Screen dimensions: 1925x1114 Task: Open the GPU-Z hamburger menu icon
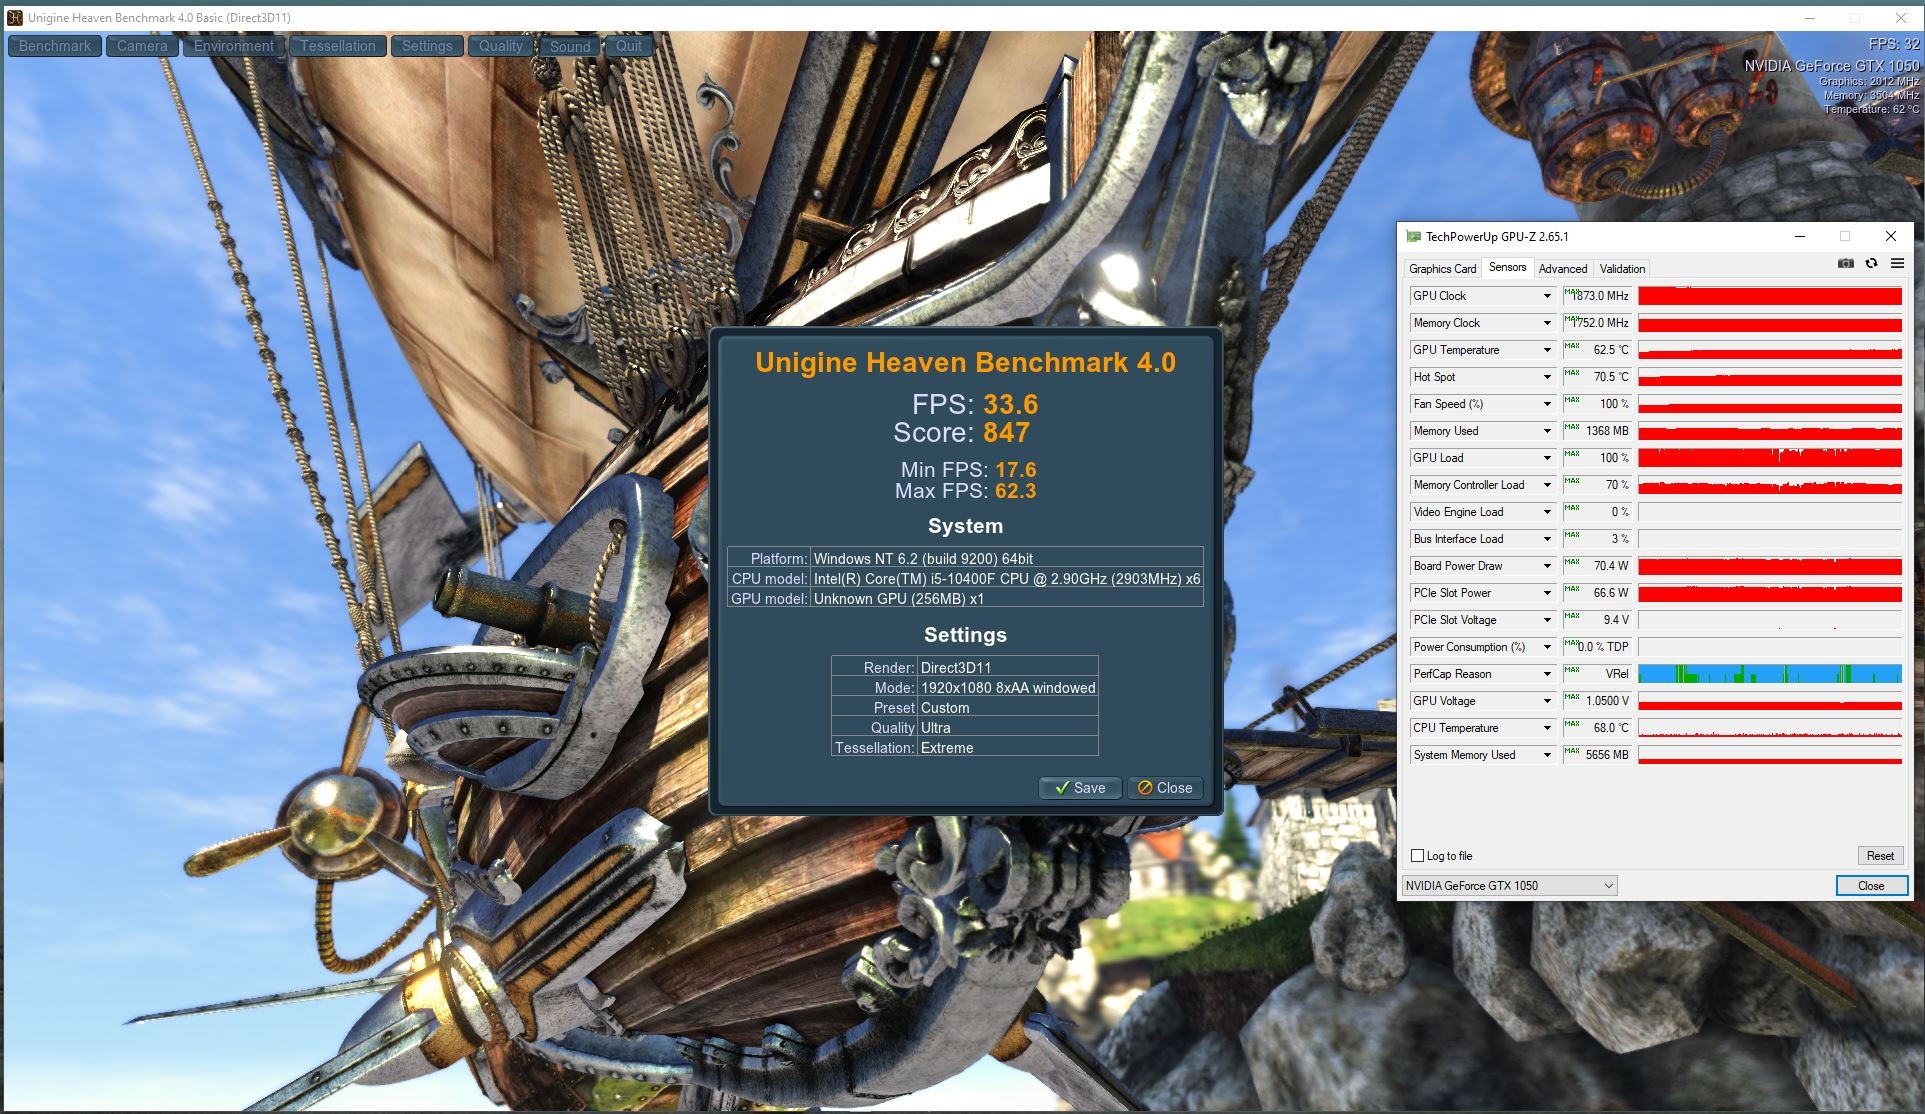1897,264
